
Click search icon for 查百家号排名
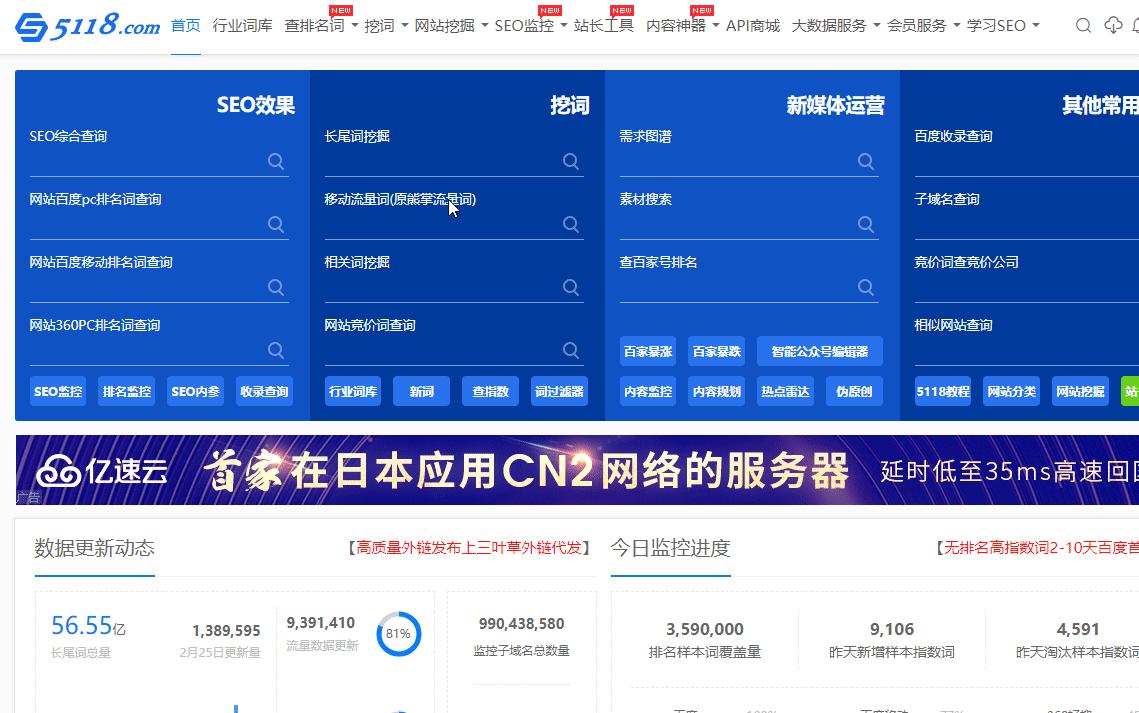[866, 287]
